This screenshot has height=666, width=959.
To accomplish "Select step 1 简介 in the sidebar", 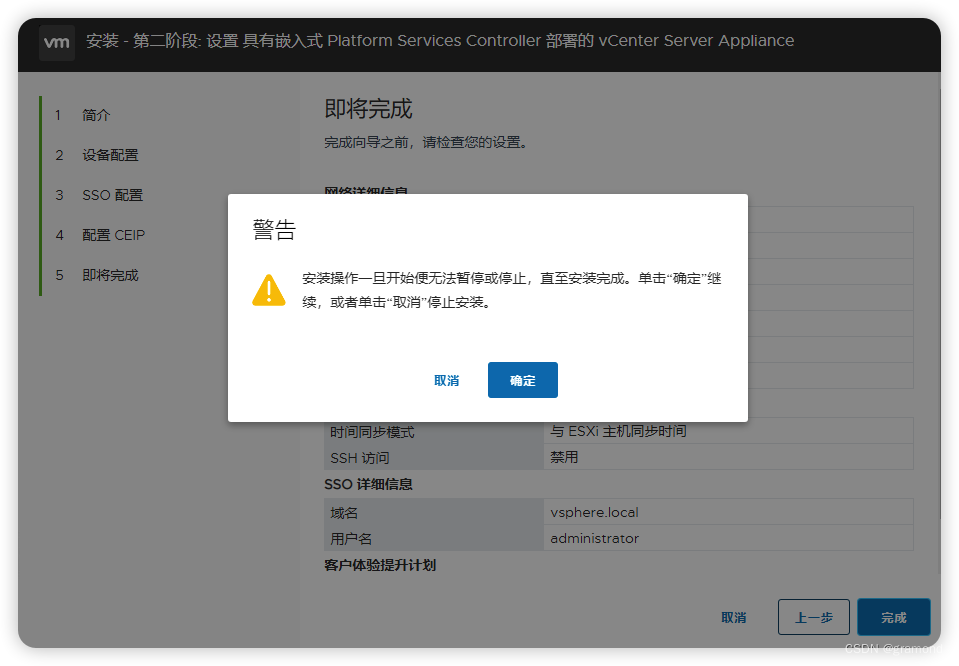I will (96, 115).
